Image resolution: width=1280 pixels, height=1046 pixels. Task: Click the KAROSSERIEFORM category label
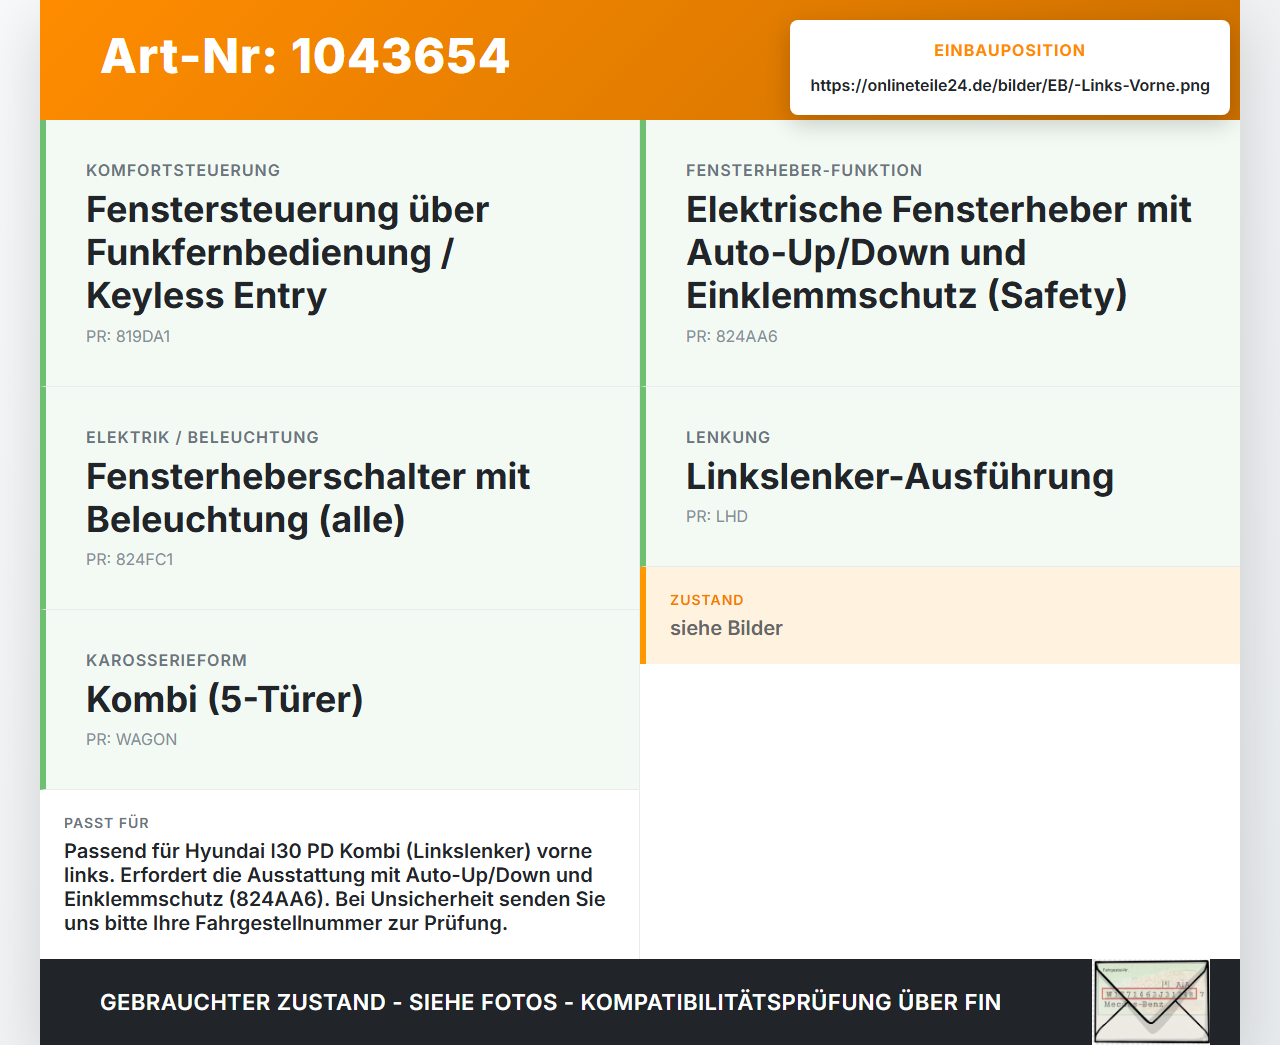tap(166, 661)
